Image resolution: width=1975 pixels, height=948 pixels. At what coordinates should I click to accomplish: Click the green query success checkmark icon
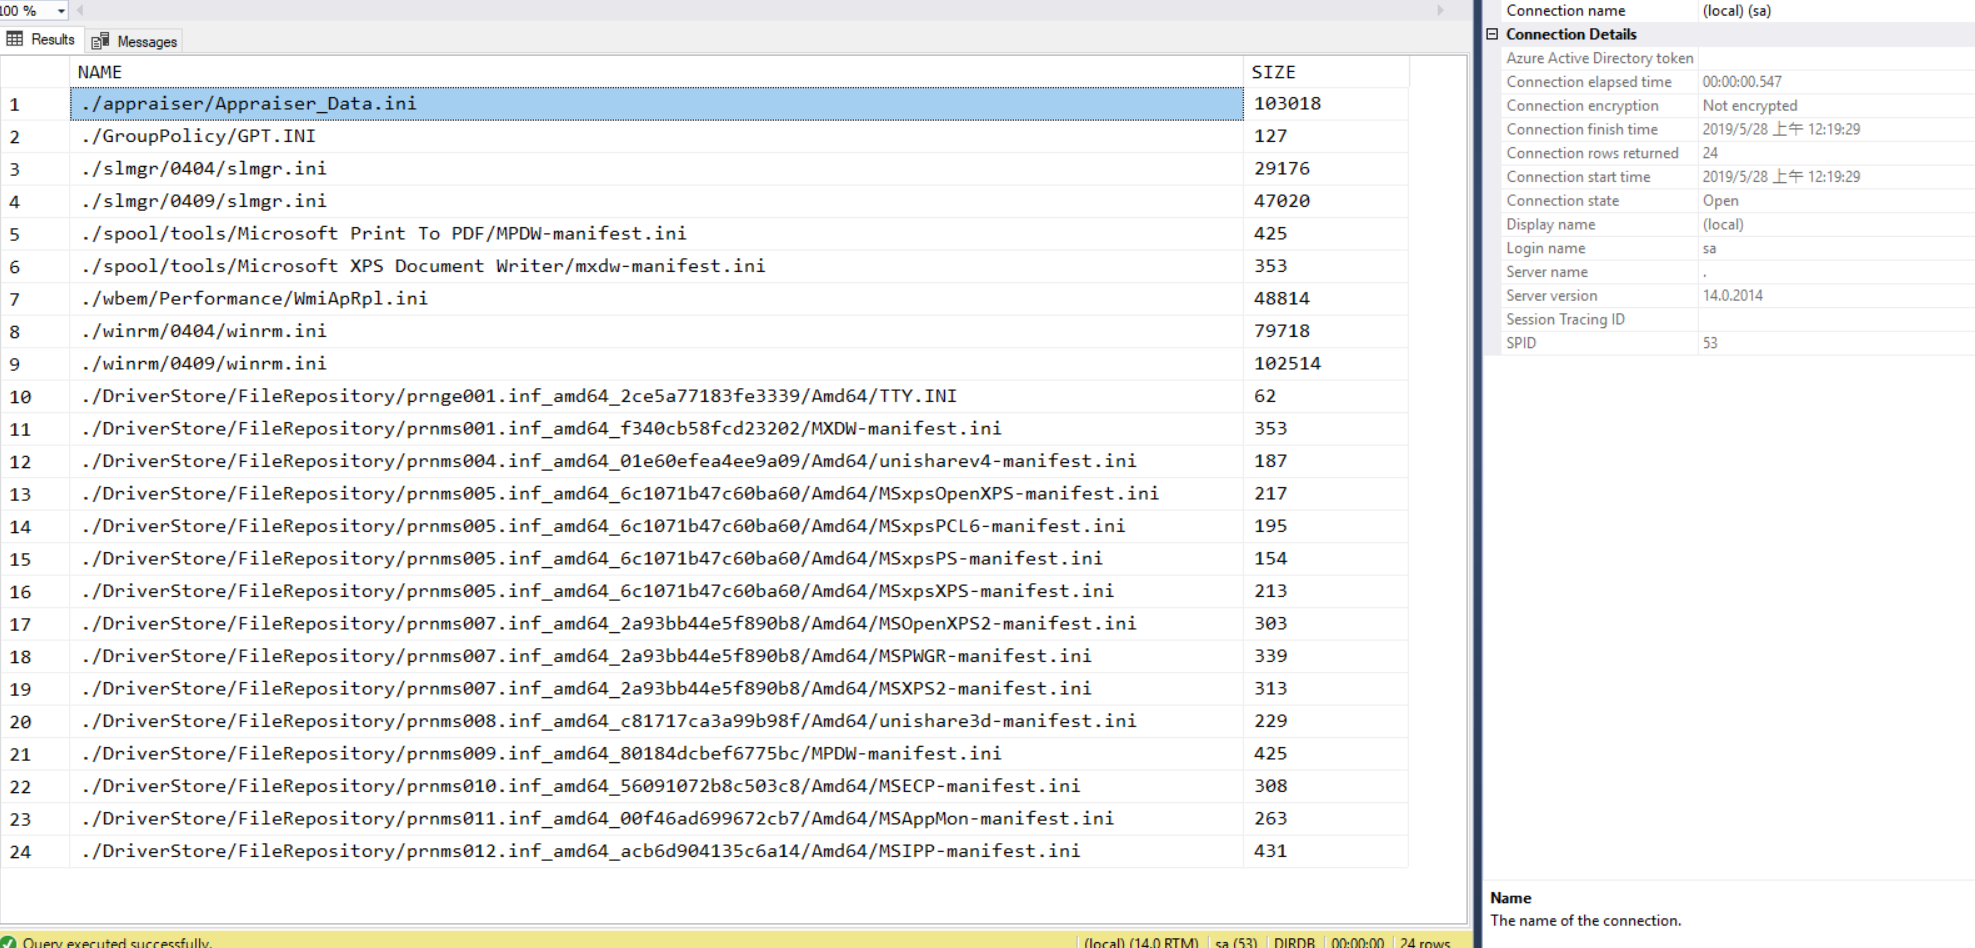tap(9, 942)
